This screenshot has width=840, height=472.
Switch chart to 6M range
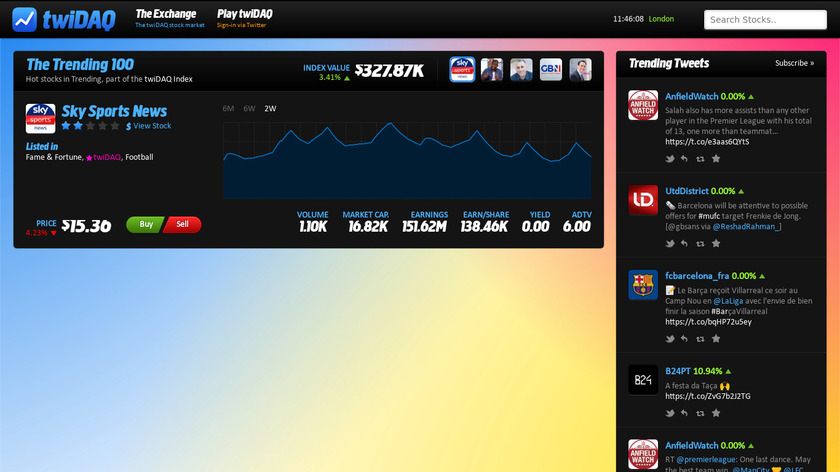(x=228, y=108)
